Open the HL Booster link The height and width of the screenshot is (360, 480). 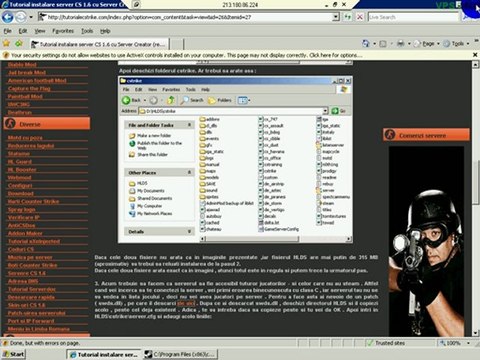(22, 170)
